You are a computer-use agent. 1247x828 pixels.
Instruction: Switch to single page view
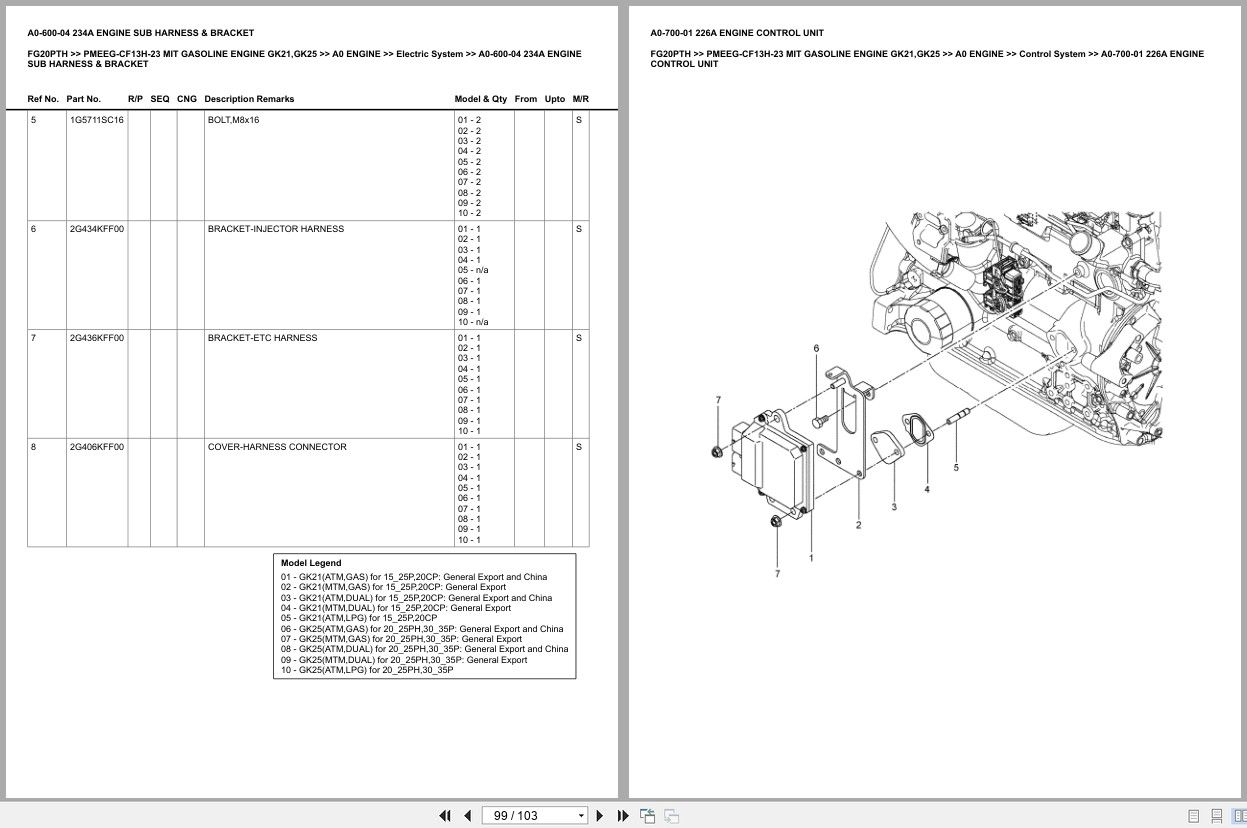[x=1194, y=816]
